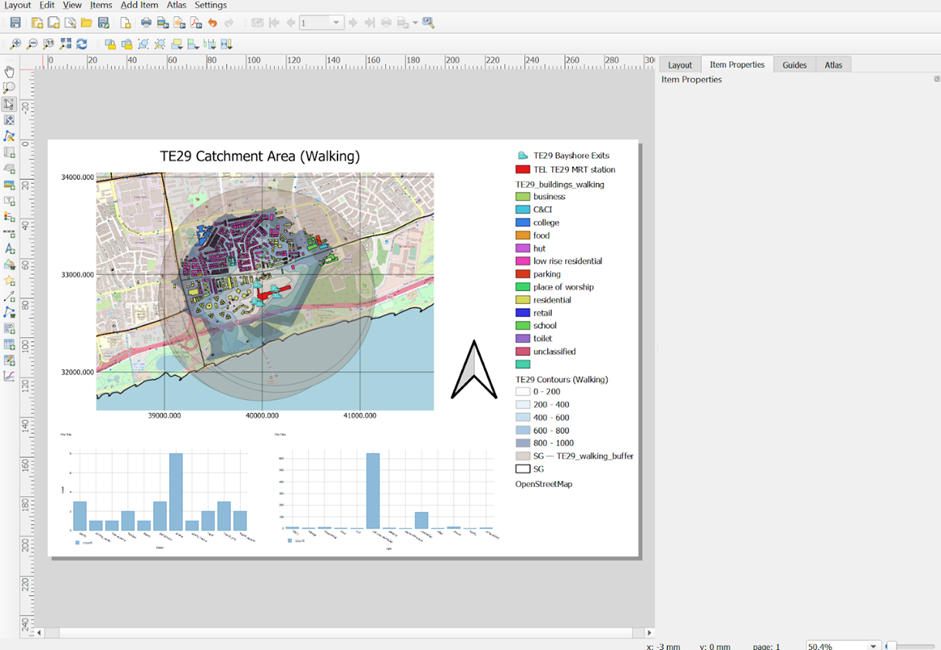The height and width of the screenshot is (650, 941).
Task: Open the atlas page number dropdown
Action: [x=336, y=23]
